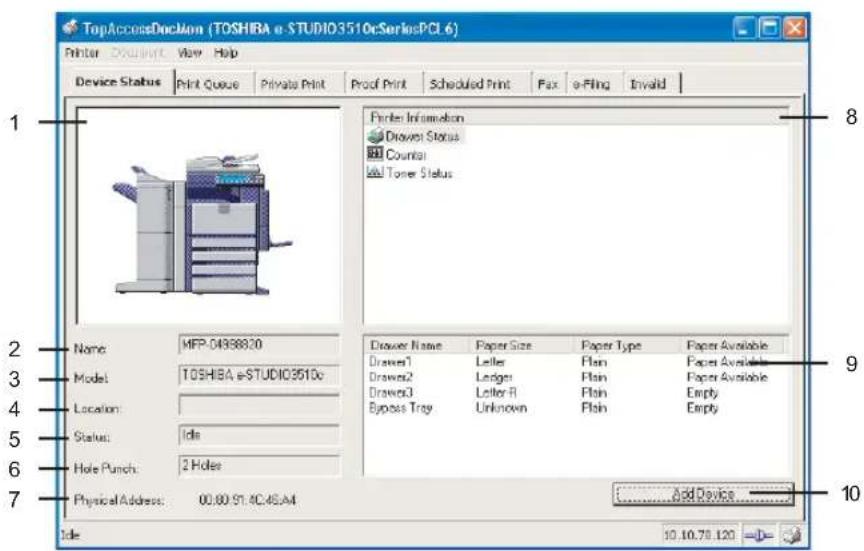
Task: Switch to the Fax tab
Action: tap(548, 84)
